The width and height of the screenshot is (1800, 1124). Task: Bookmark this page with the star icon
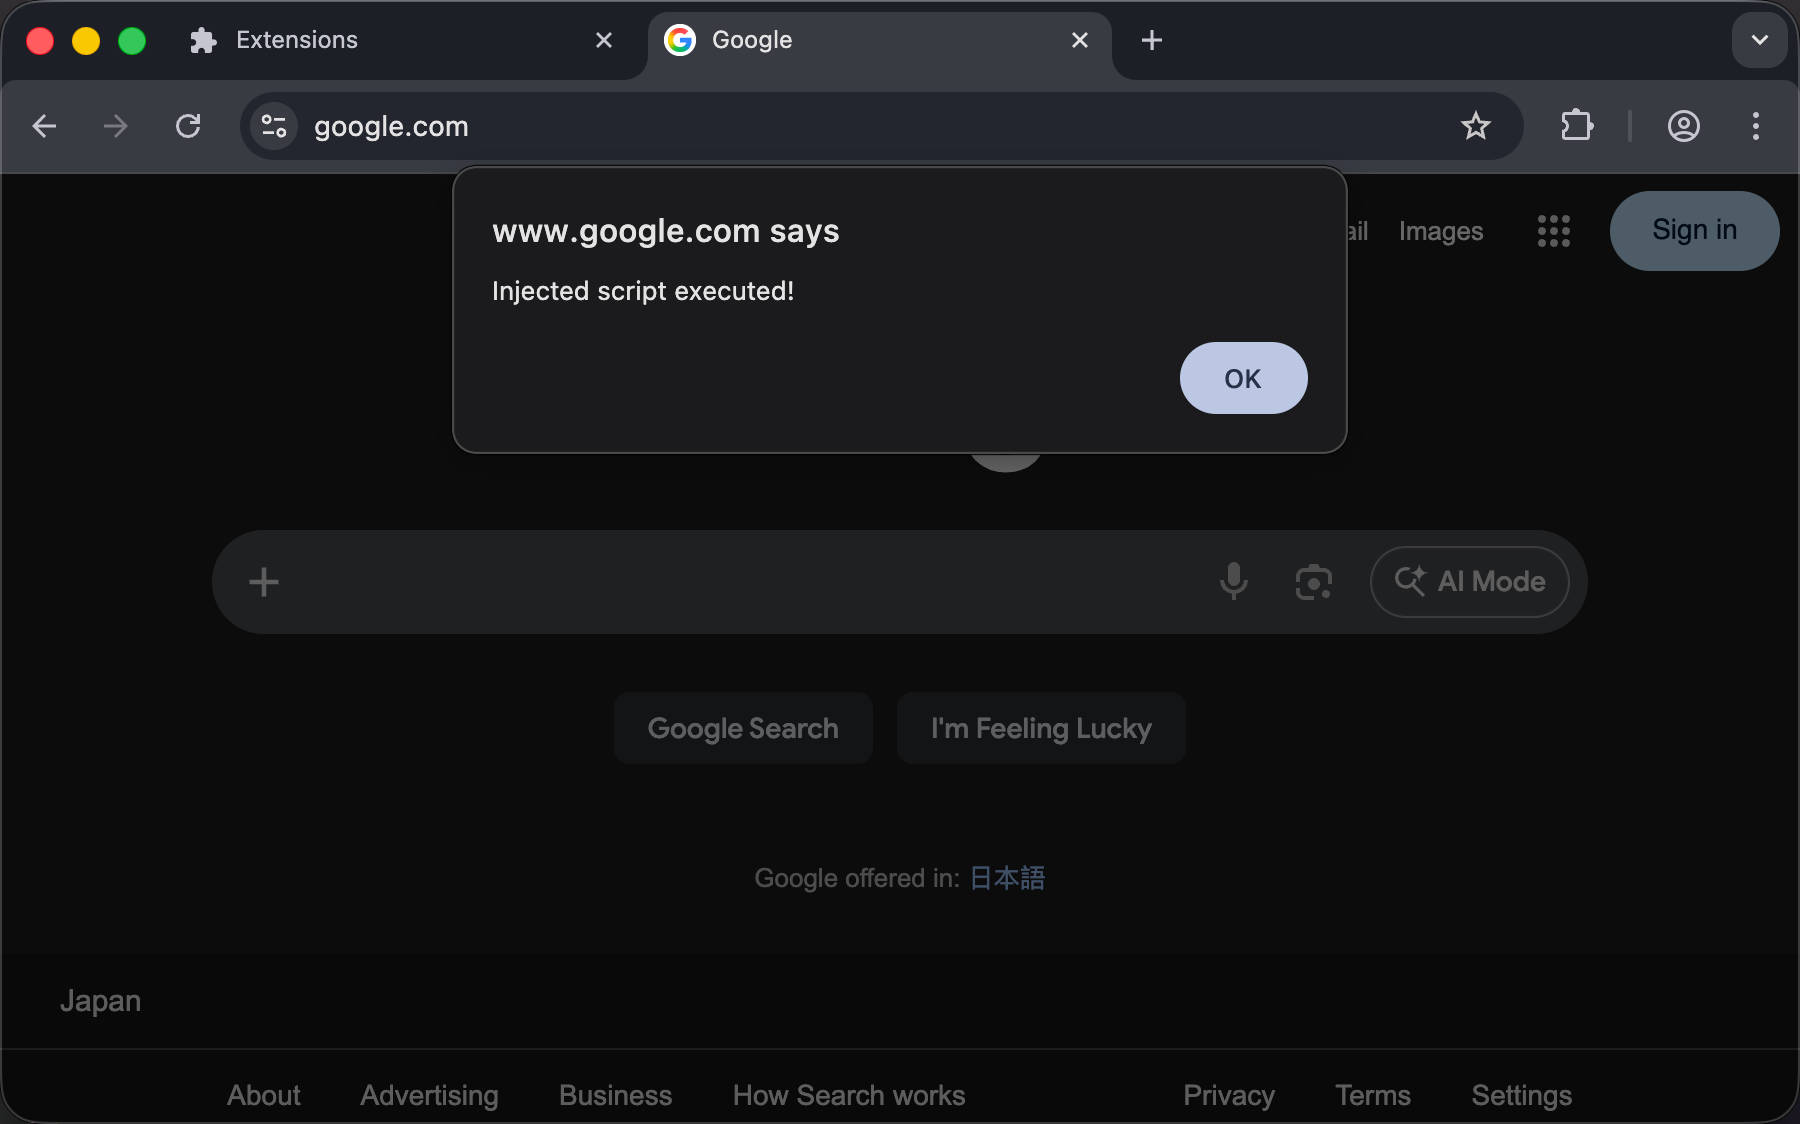coord(1475,126)
